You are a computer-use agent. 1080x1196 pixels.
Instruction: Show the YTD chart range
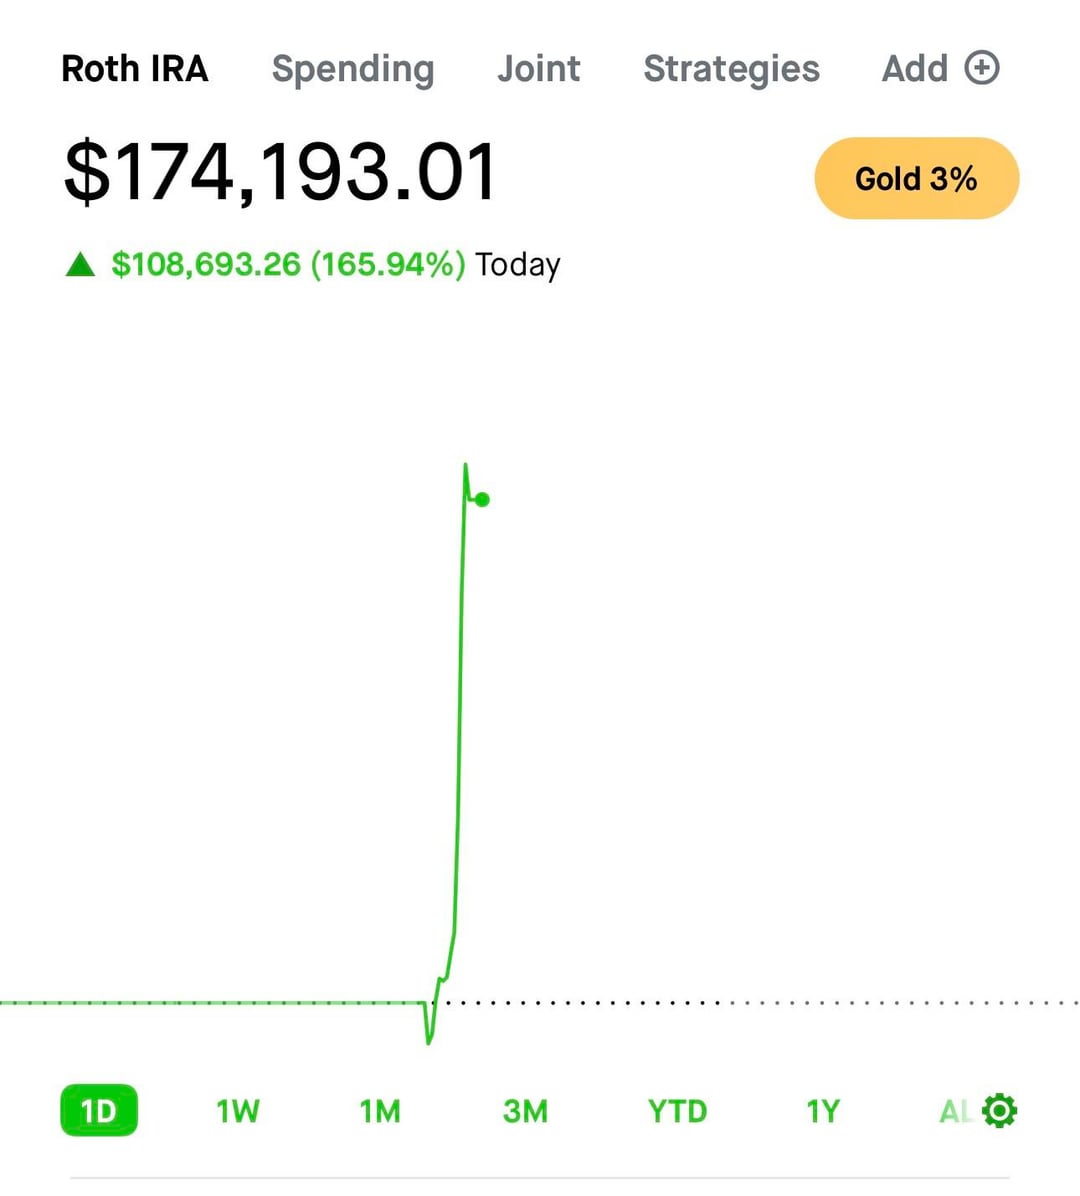pyautogui.click(x=677, y=1111)
